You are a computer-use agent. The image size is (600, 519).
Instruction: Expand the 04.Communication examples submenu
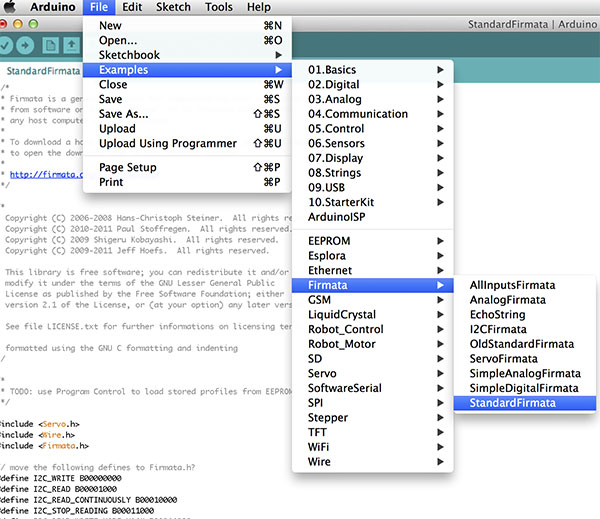pyautogui.click(x=358, y=114)
